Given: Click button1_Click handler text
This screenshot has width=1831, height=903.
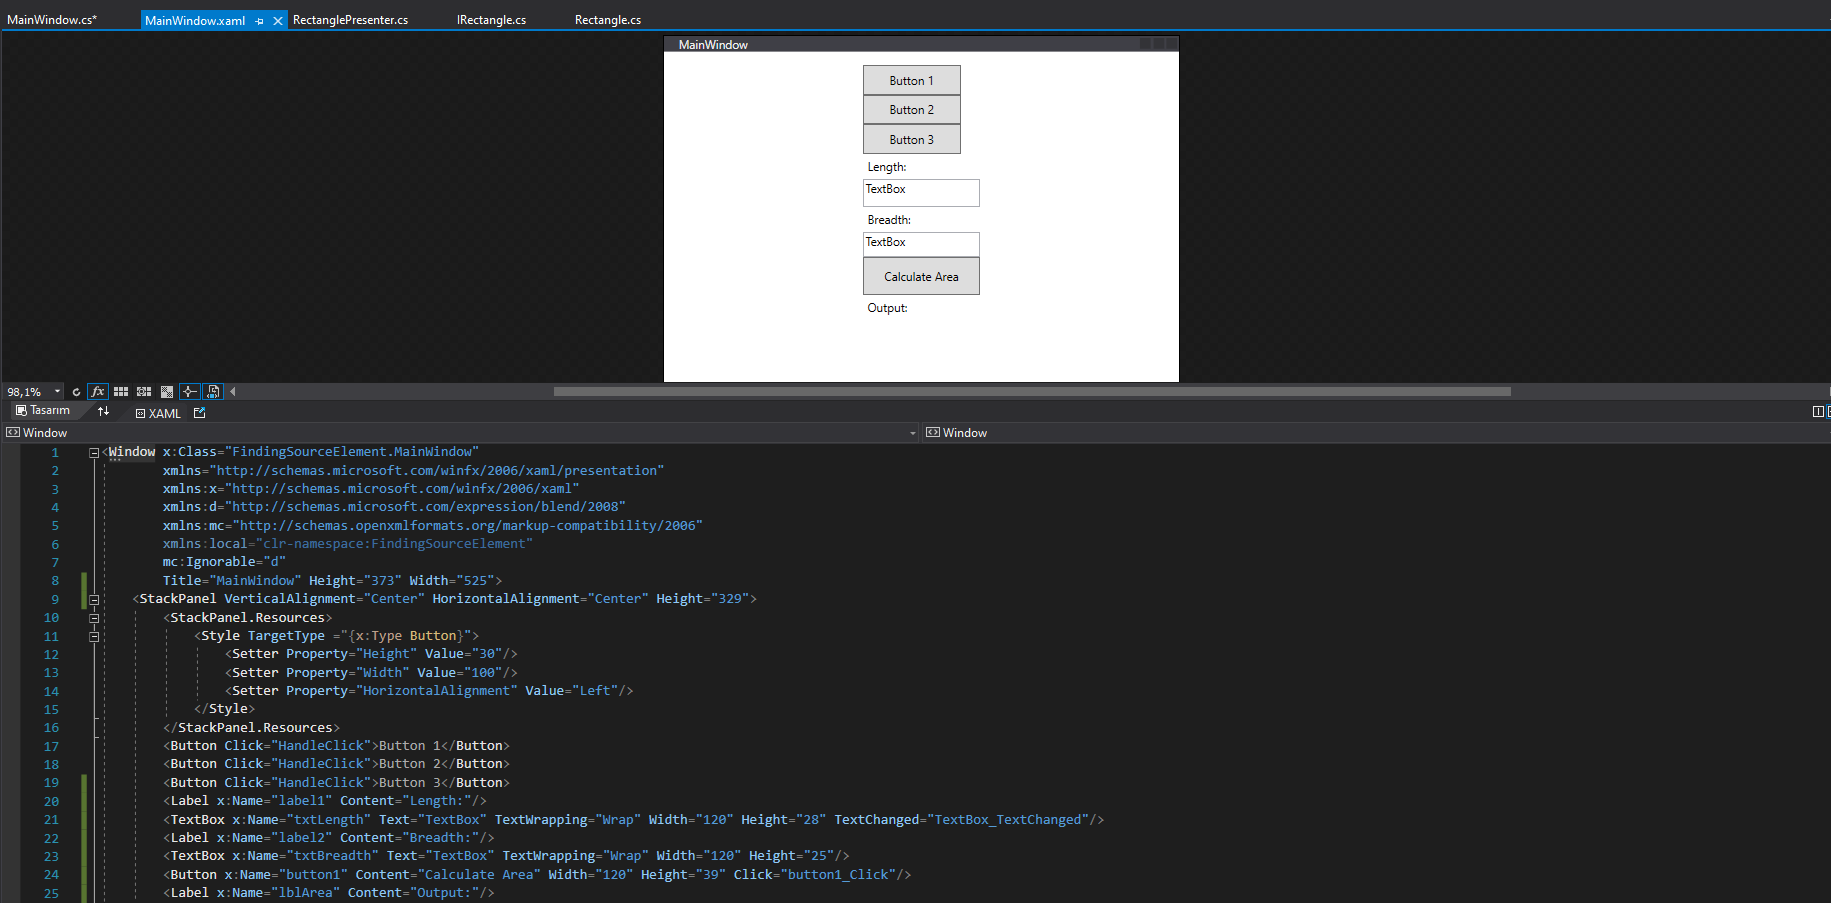Looking at the screenshot, I should [839, 875].
